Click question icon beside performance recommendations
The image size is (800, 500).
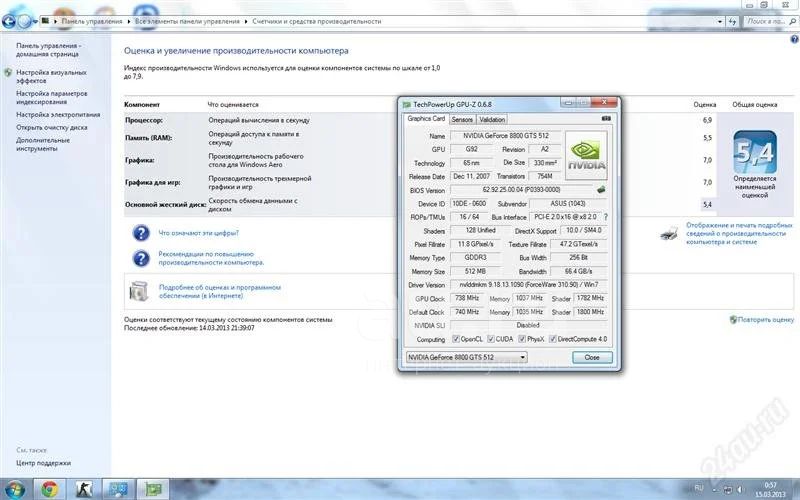141,259
